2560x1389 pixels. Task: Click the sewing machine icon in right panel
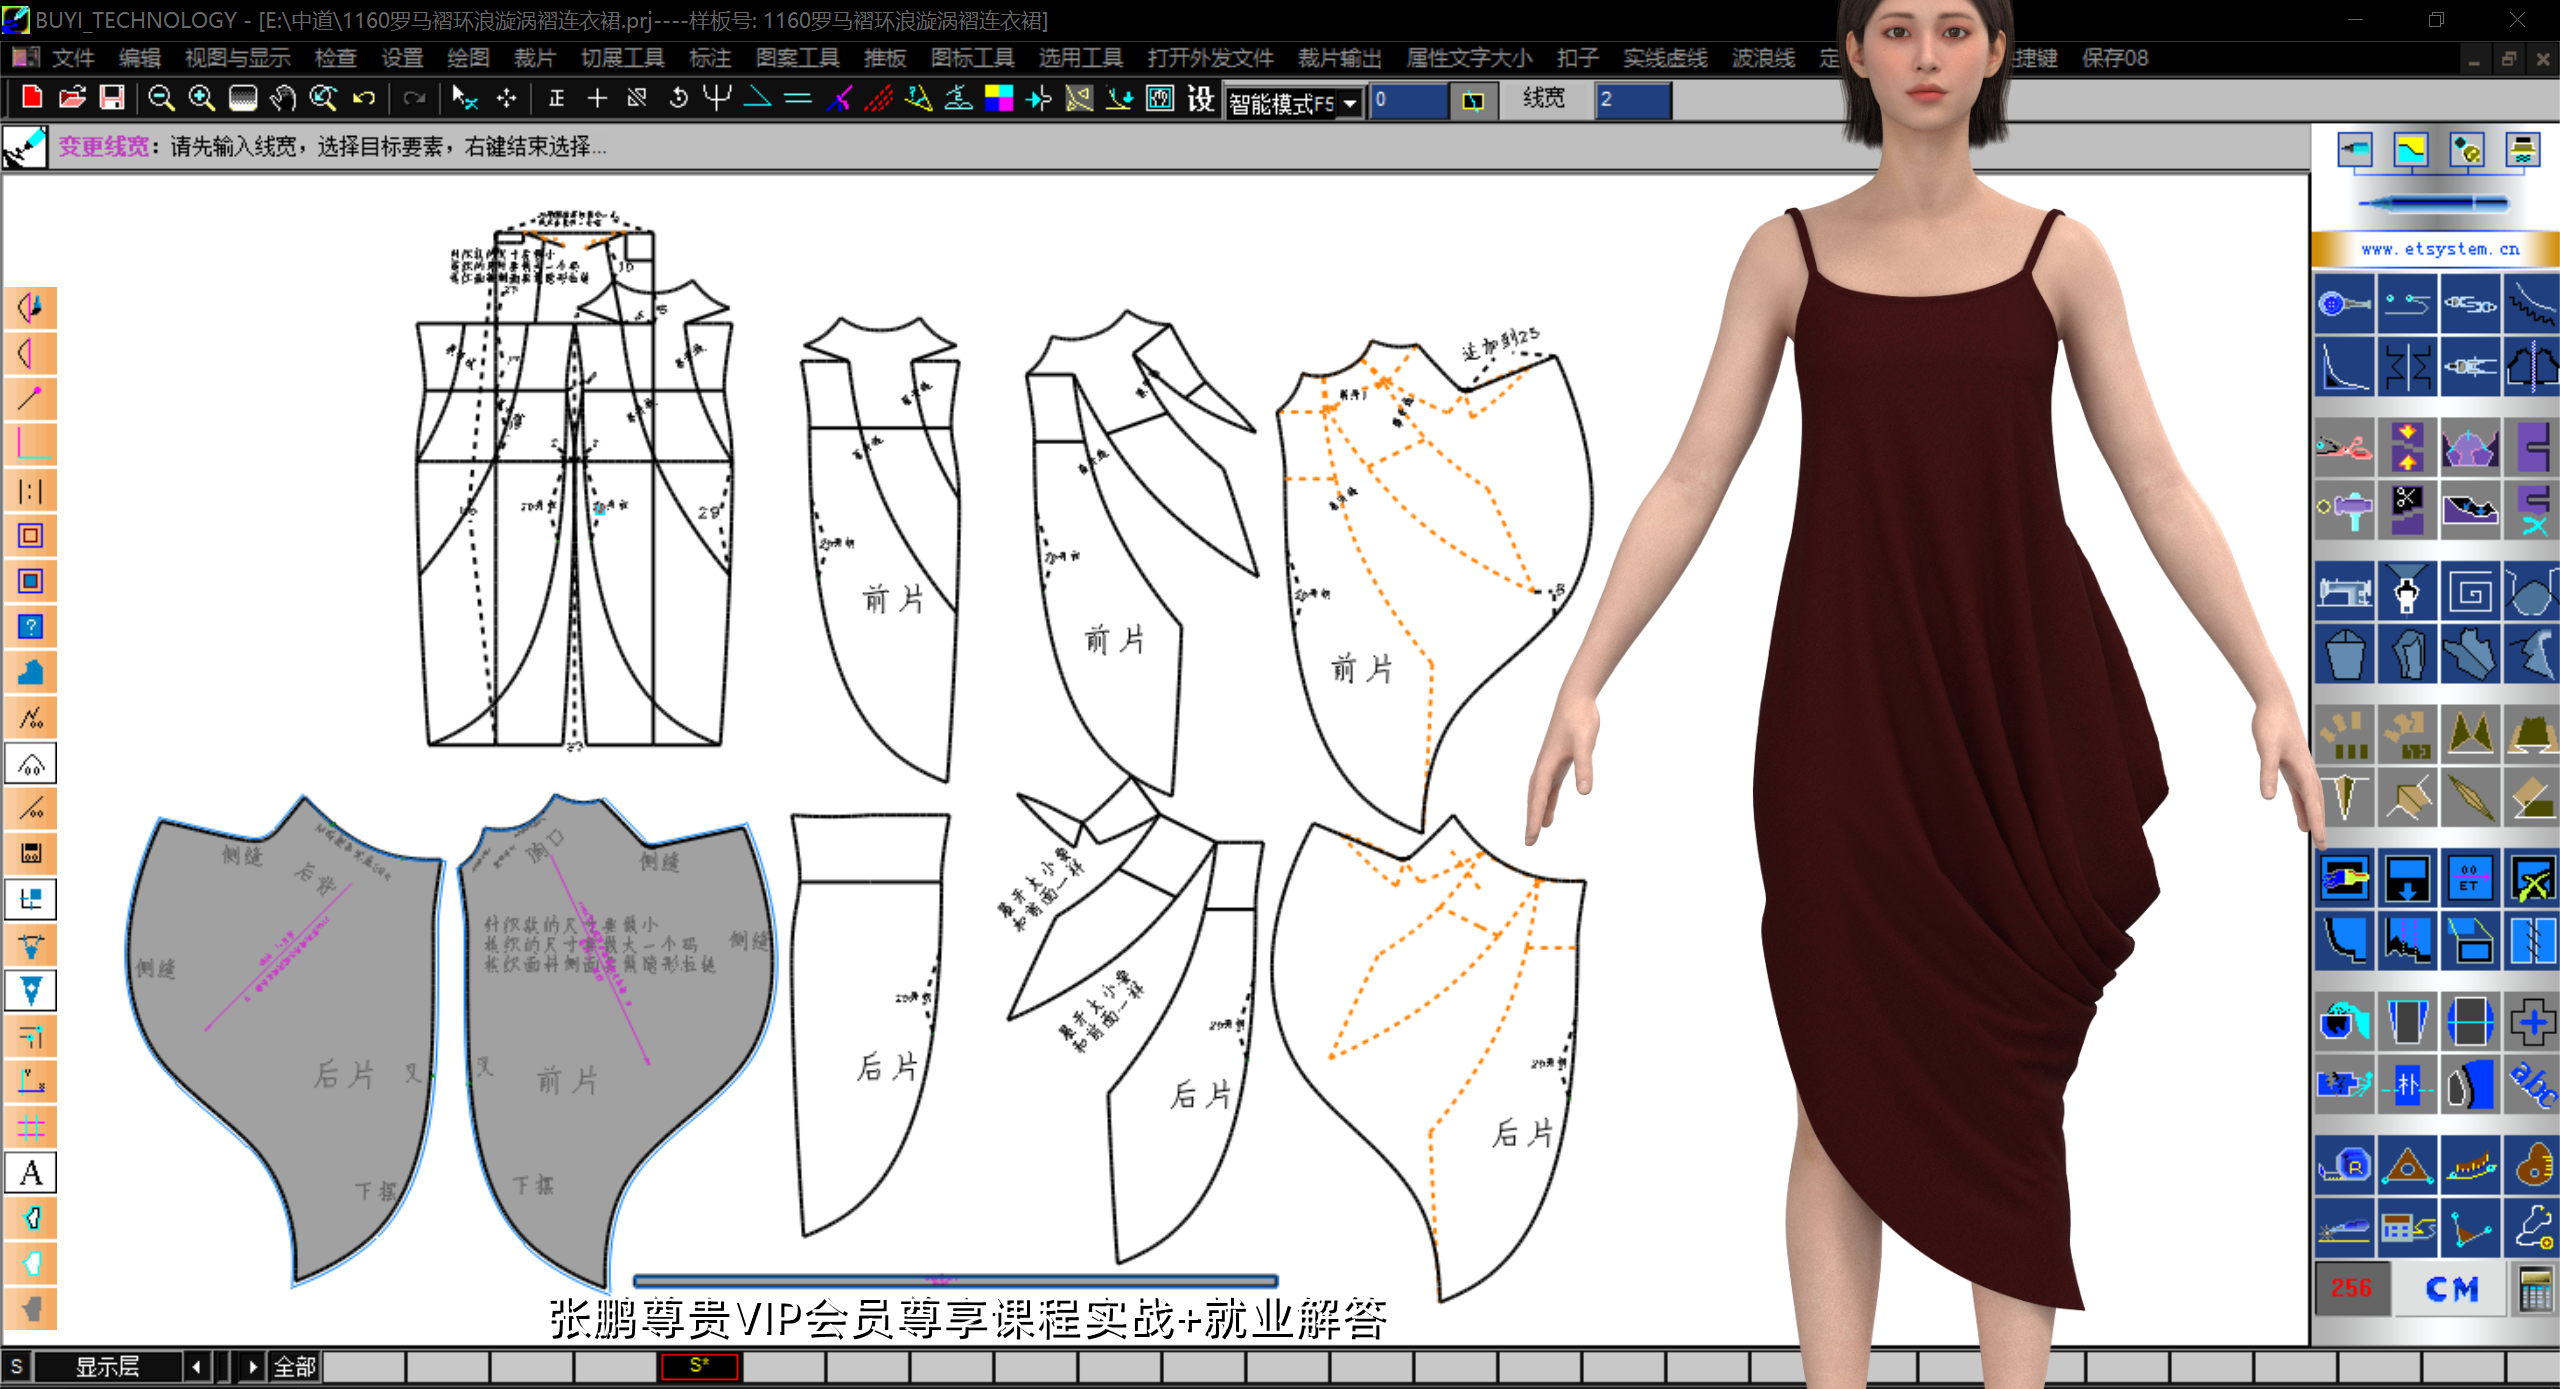pos(2344,592)
